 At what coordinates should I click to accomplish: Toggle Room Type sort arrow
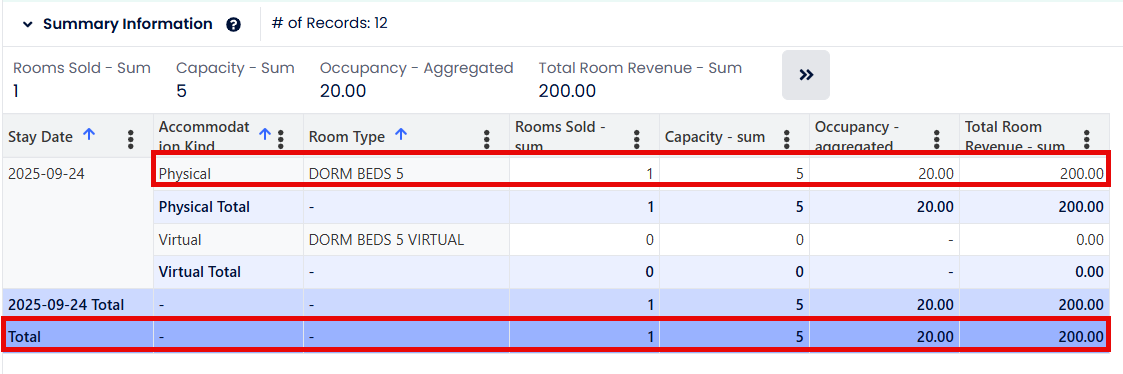pyautogui.click(x=401, y=134)
